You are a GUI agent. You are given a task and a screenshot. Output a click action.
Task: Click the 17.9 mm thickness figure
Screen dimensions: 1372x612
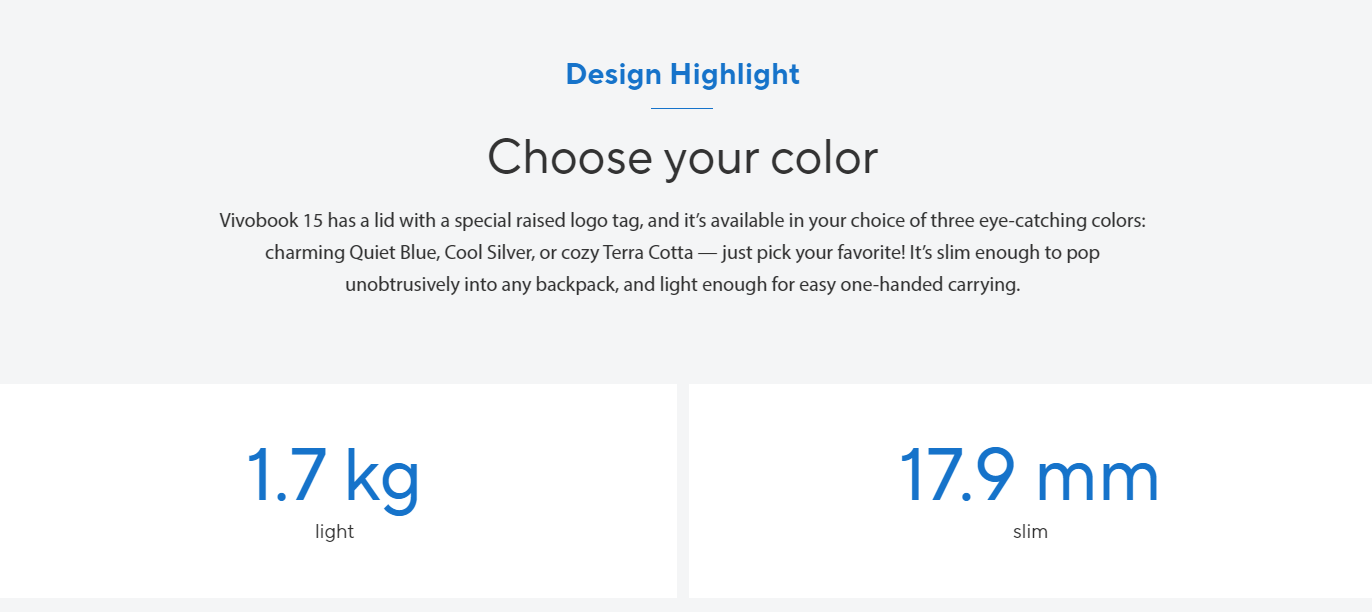(1030, 474)
